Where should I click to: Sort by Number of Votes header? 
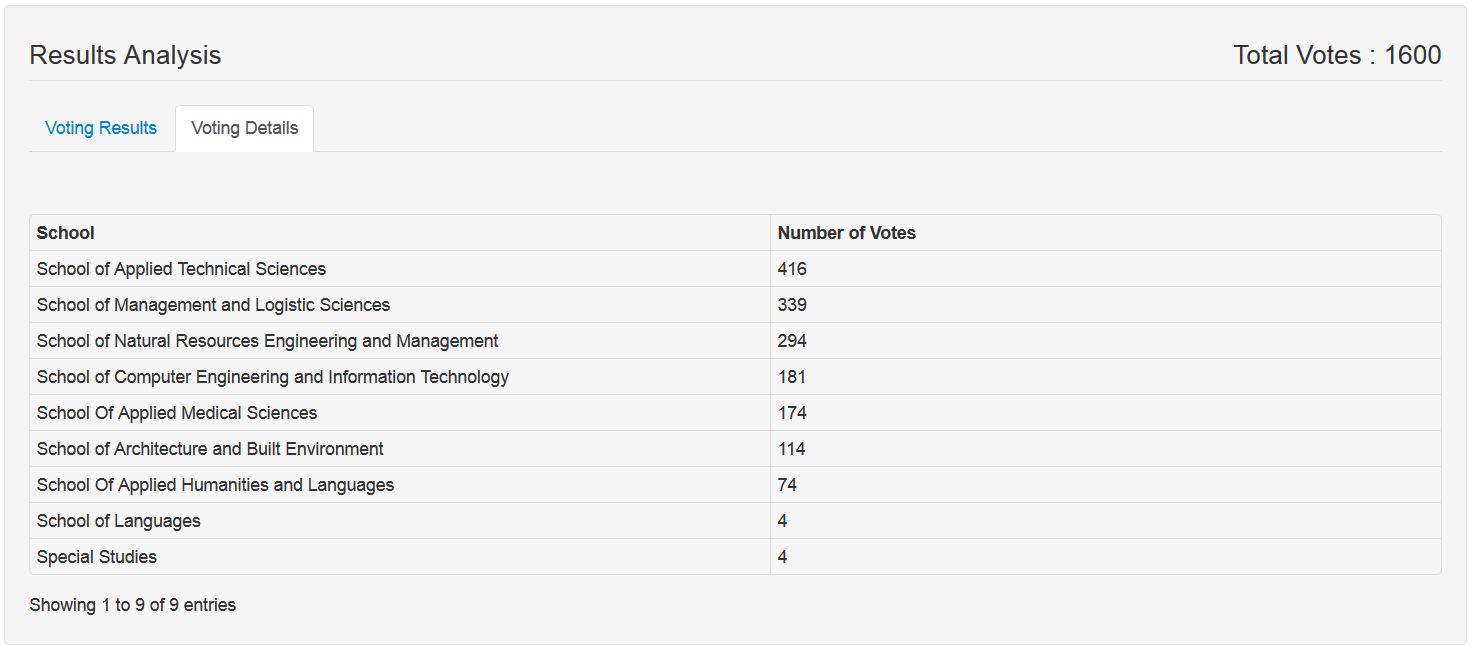(x=846, y=233)
